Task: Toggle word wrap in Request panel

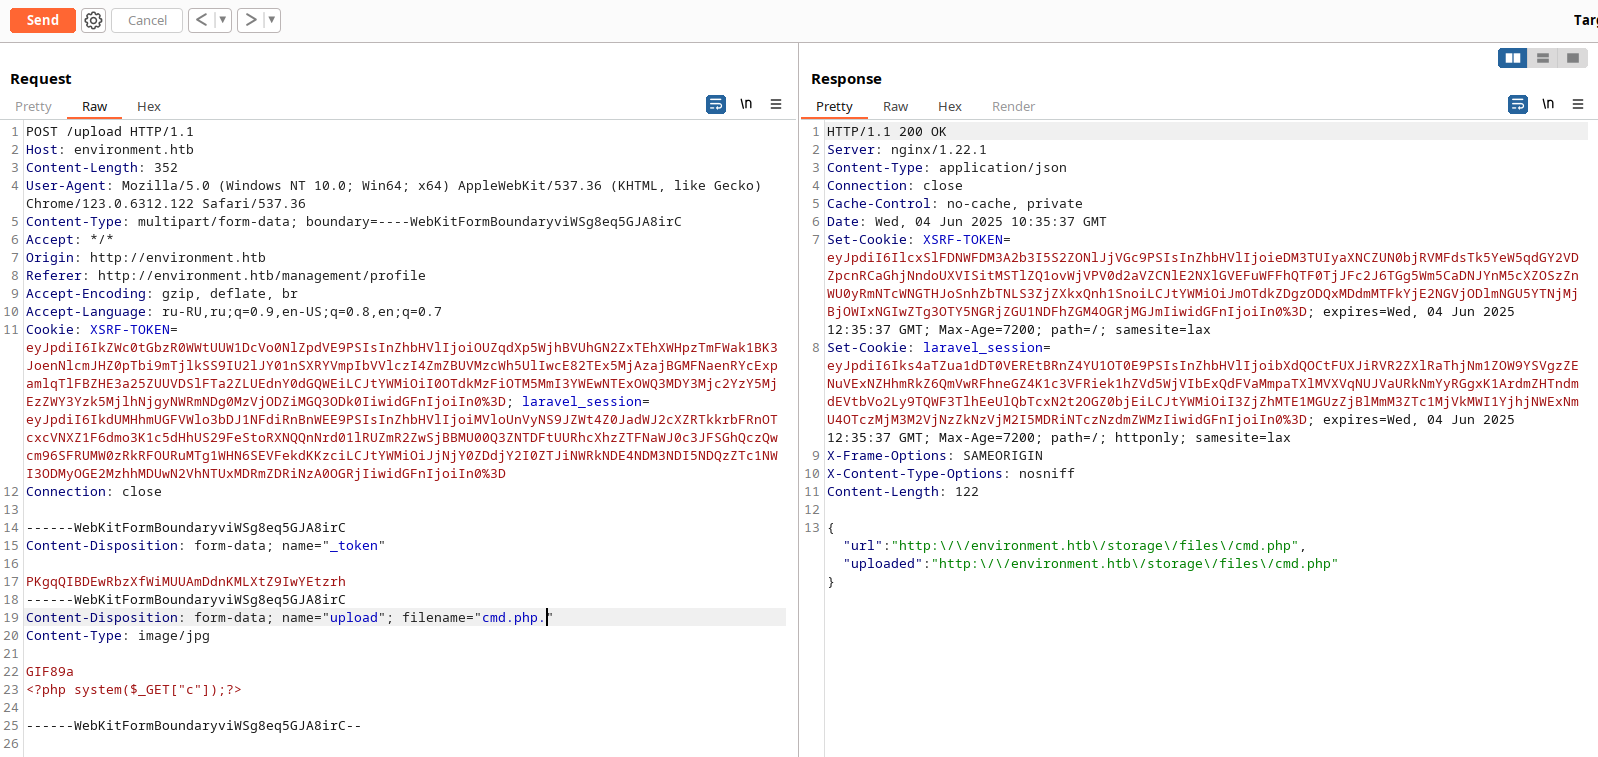Action: [716, 104]
